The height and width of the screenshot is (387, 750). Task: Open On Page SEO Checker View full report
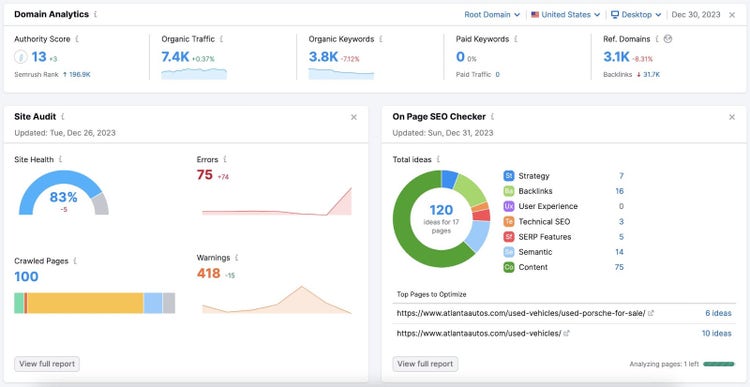(425, 364)
